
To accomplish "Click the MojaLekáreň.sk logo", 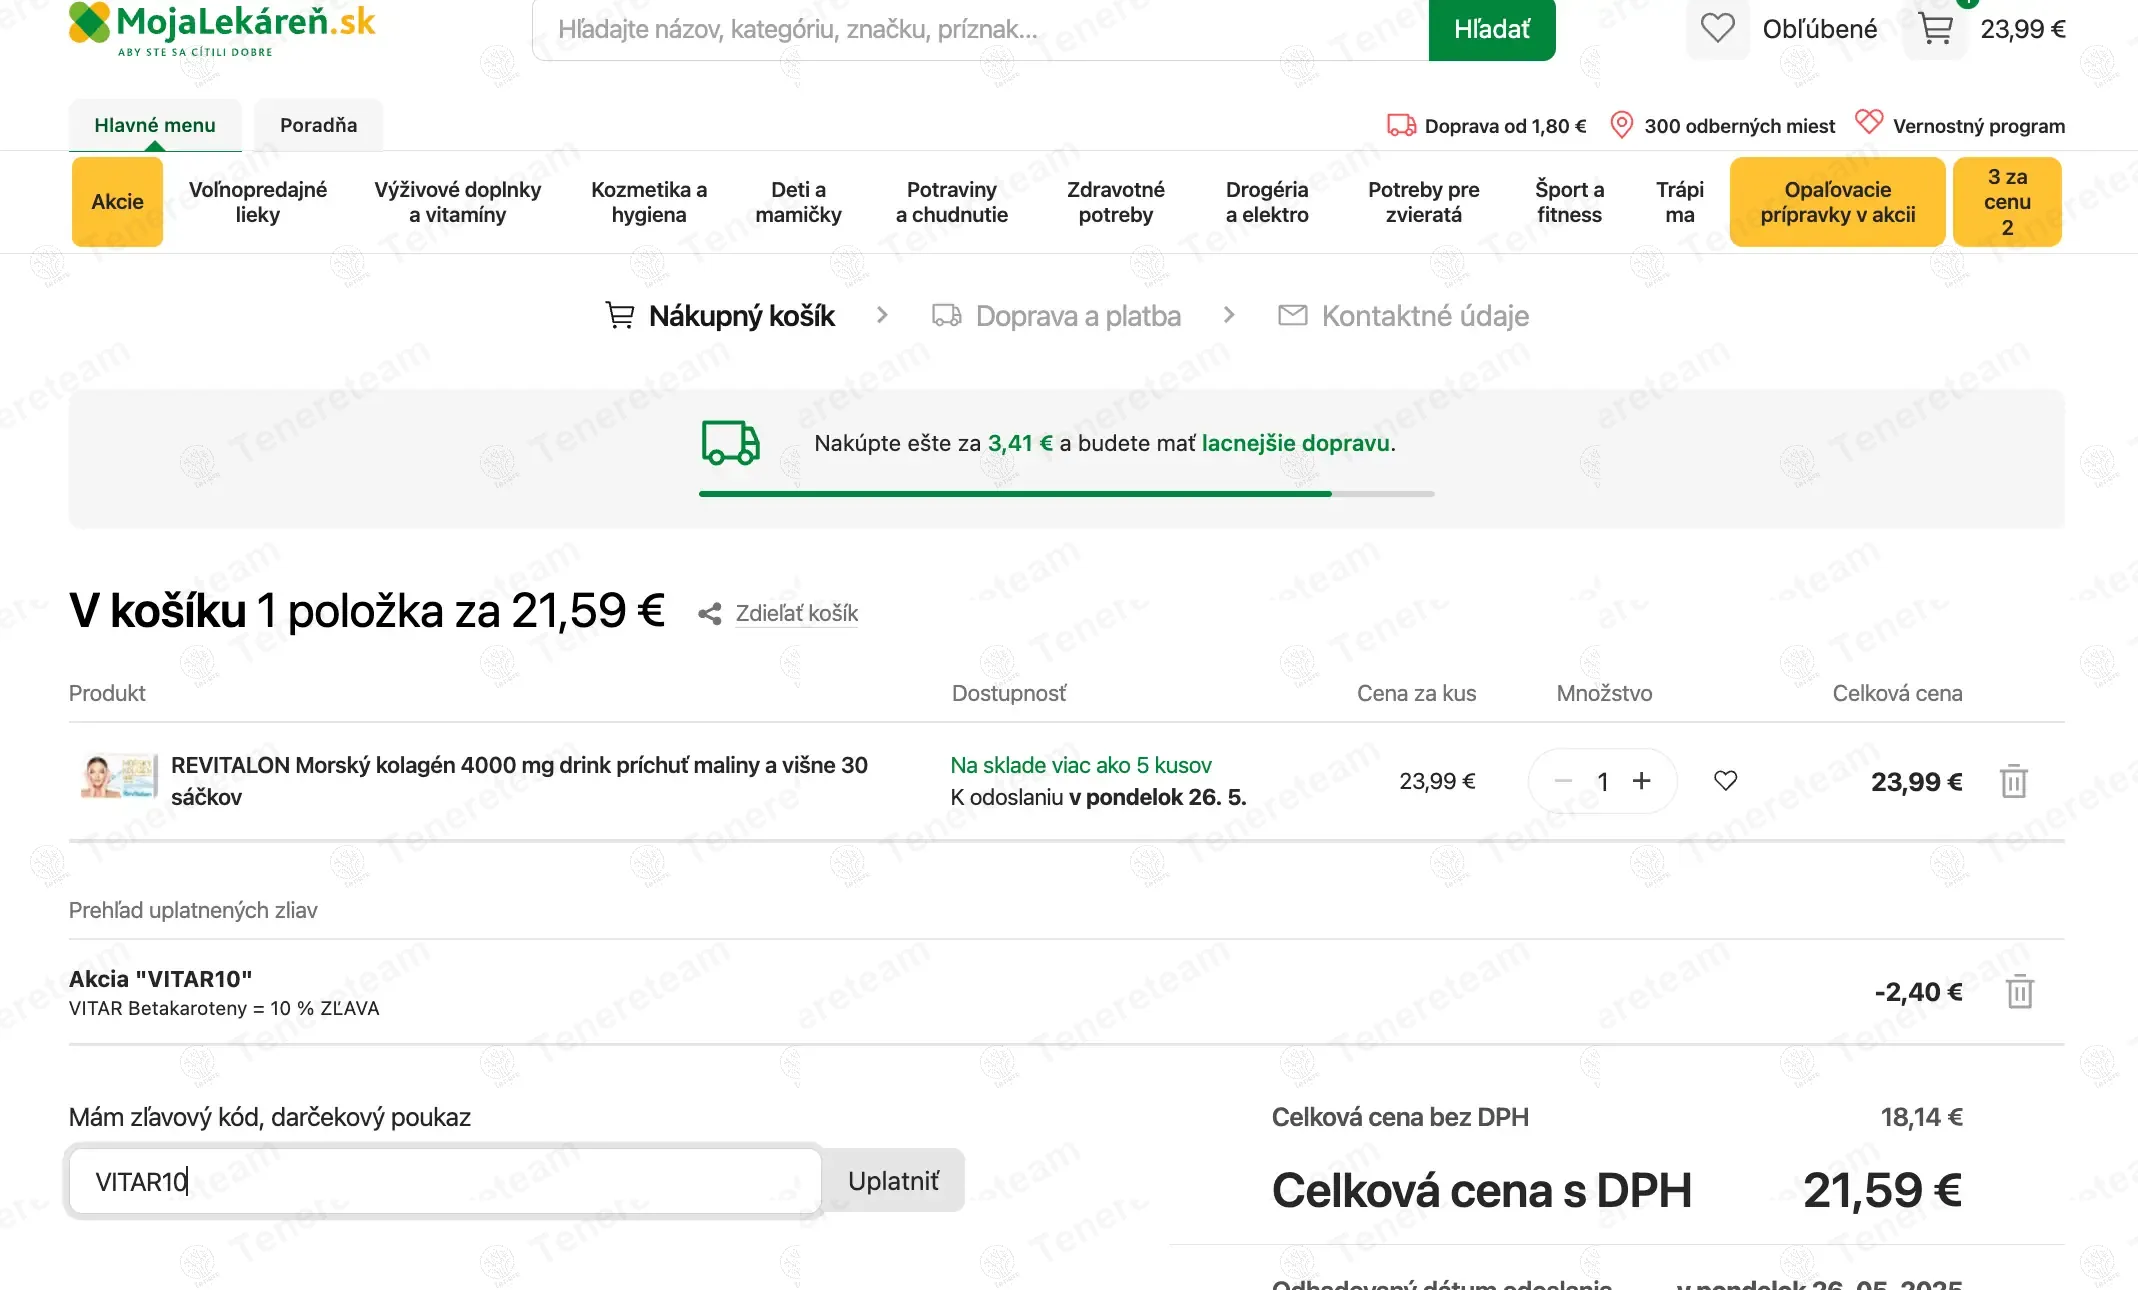I will pos(222,29).
